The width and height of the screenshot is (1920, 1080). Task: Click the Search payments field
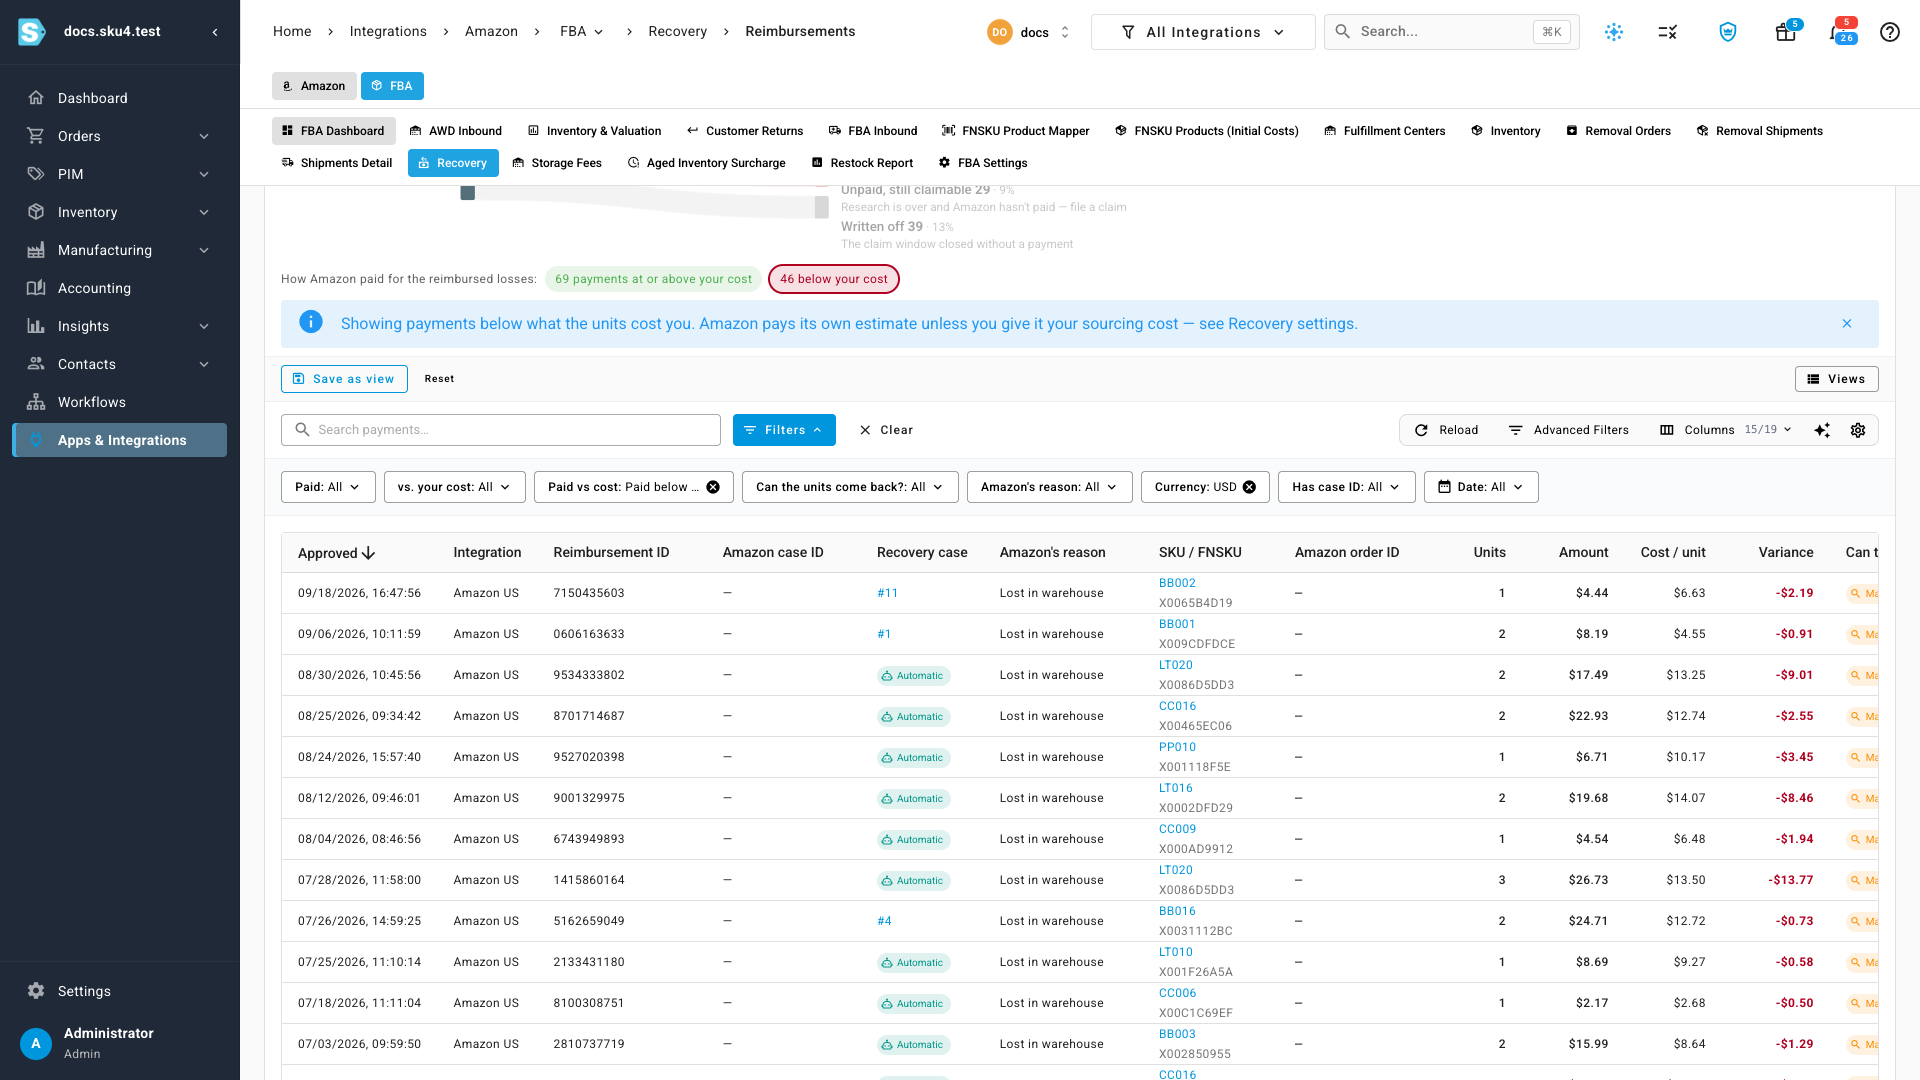click(x=501, y=430)
